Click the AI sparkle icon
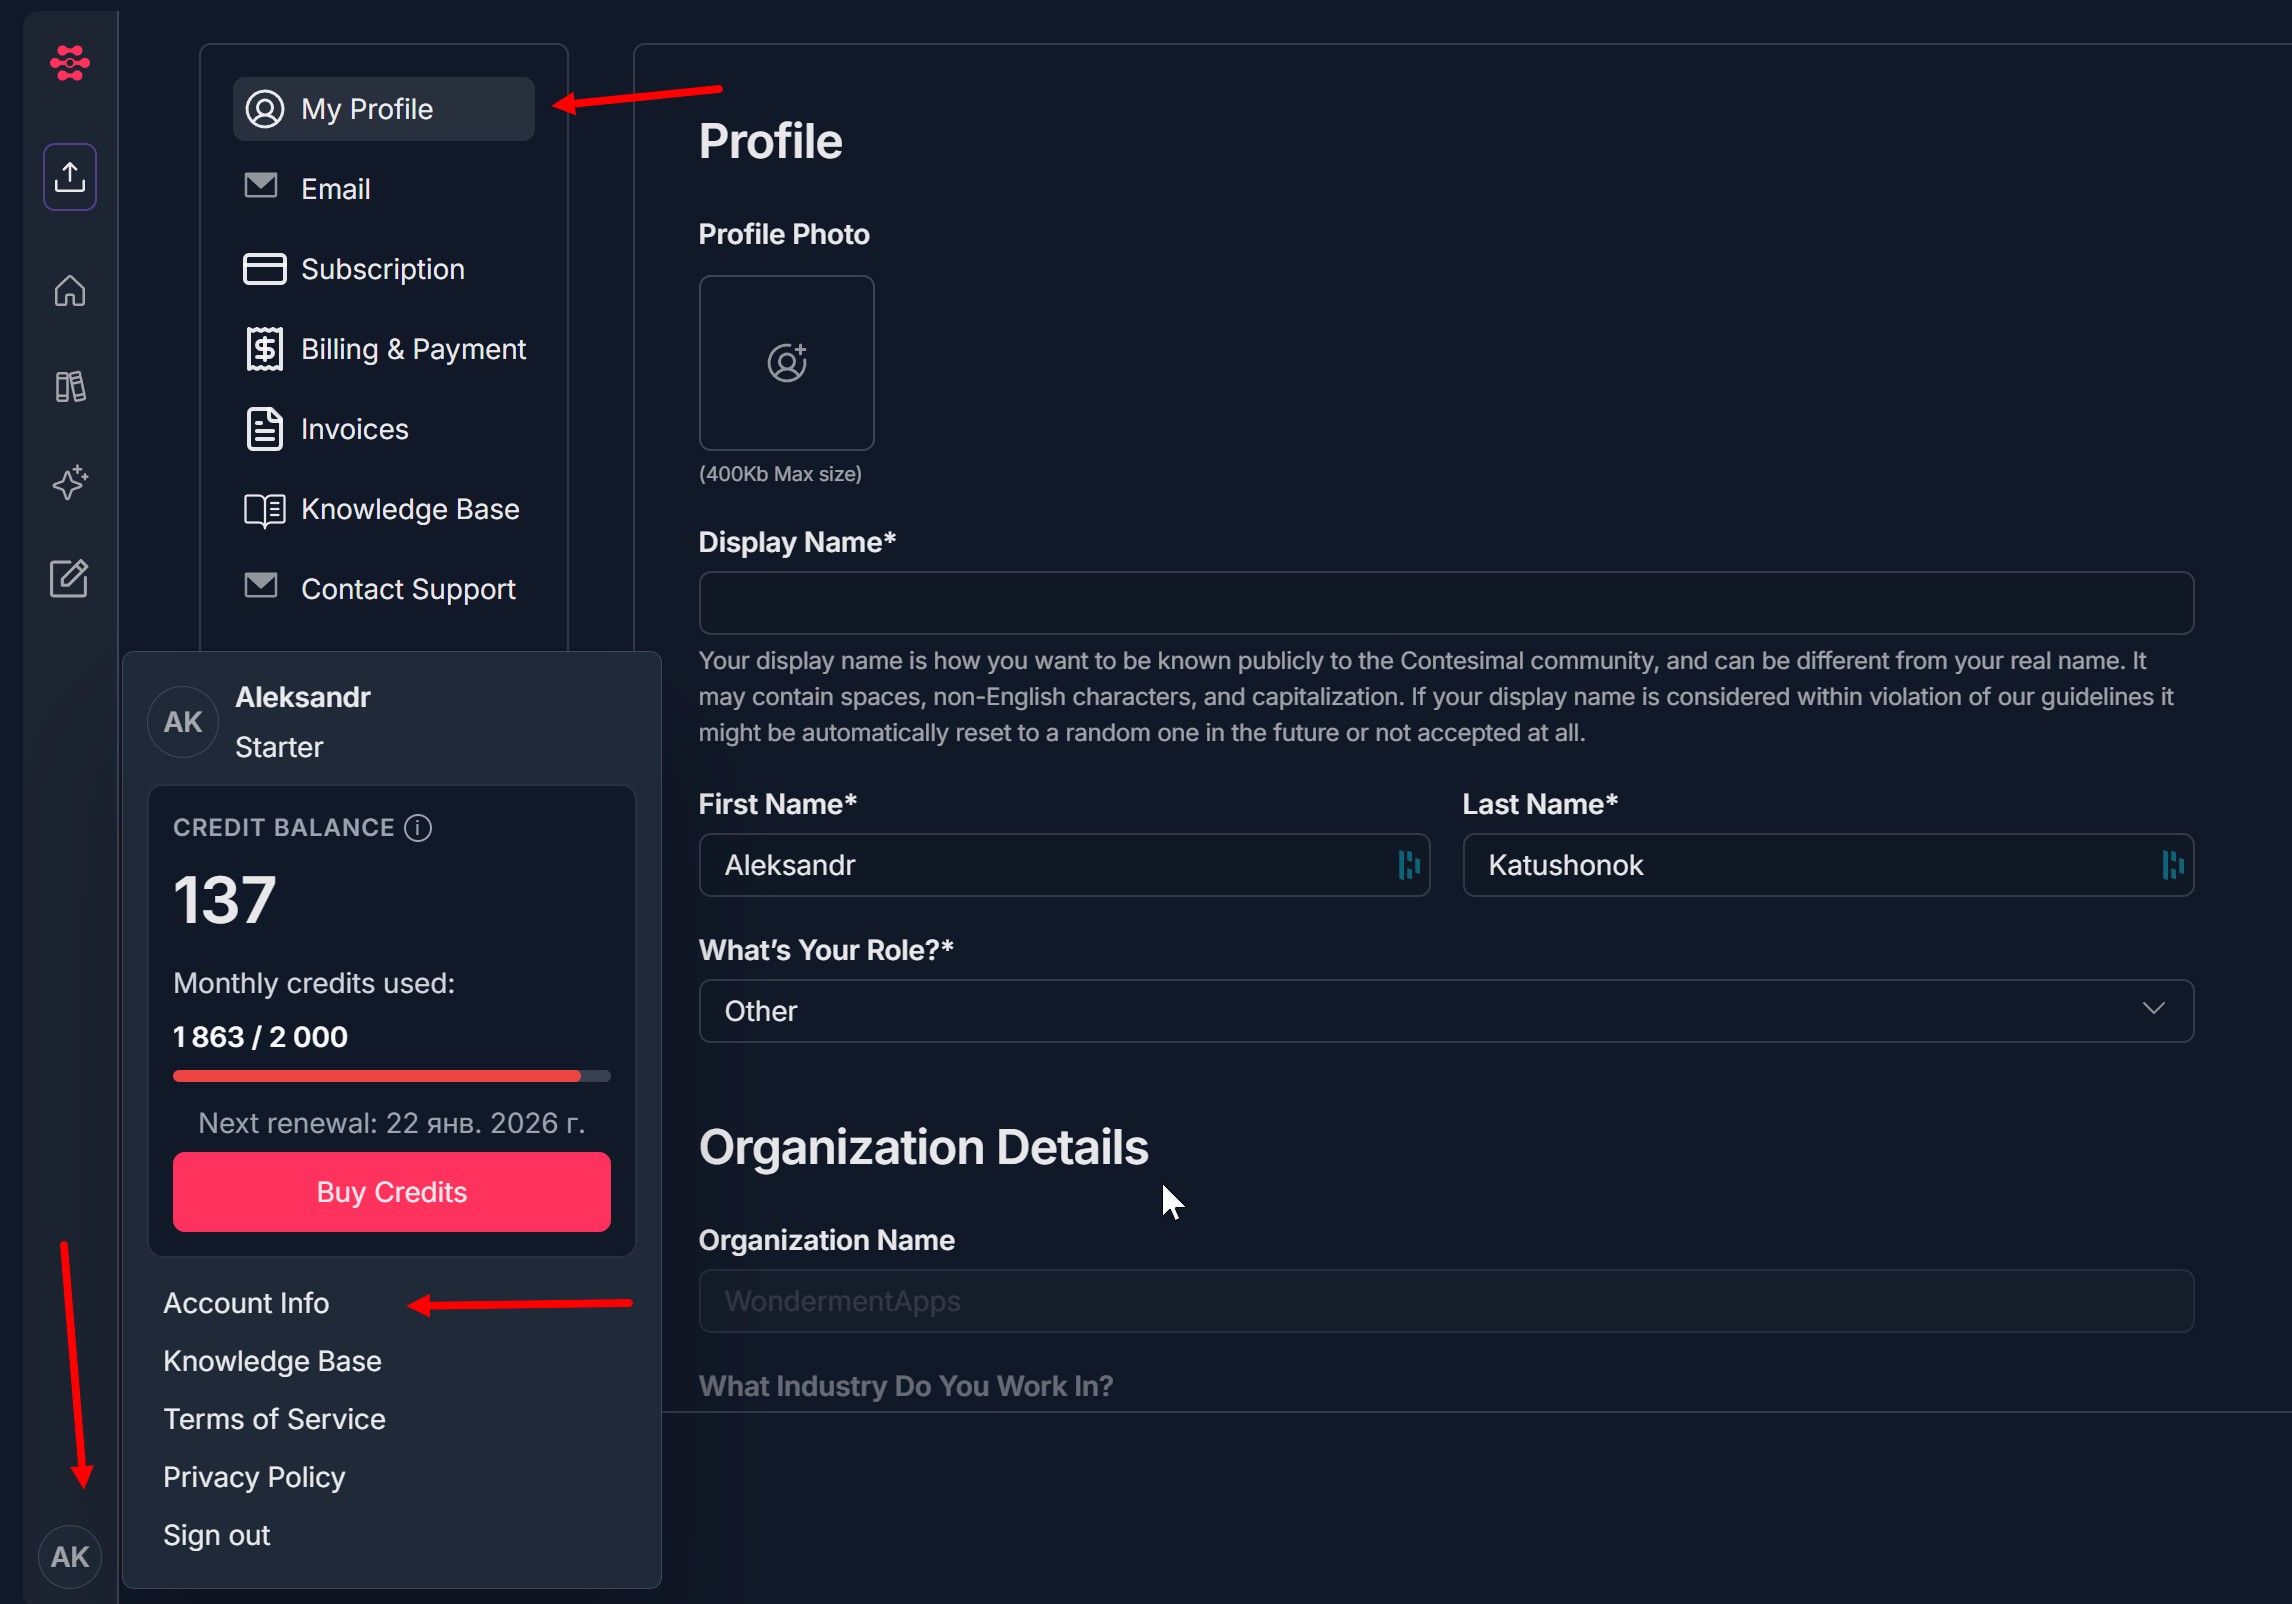This screenshot has height=1604, width=2292. pos(69,483)
